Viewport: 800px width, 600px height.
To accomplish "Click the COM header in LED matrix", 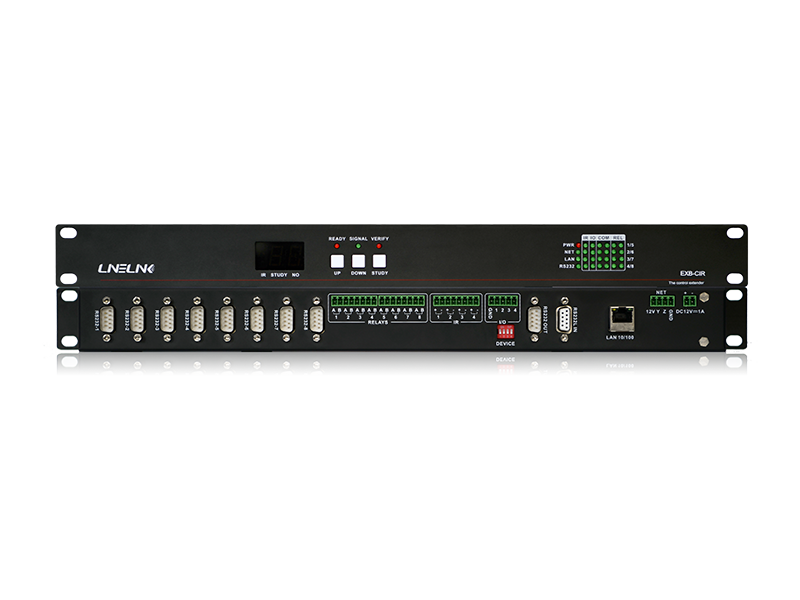I will pos(604,238).
